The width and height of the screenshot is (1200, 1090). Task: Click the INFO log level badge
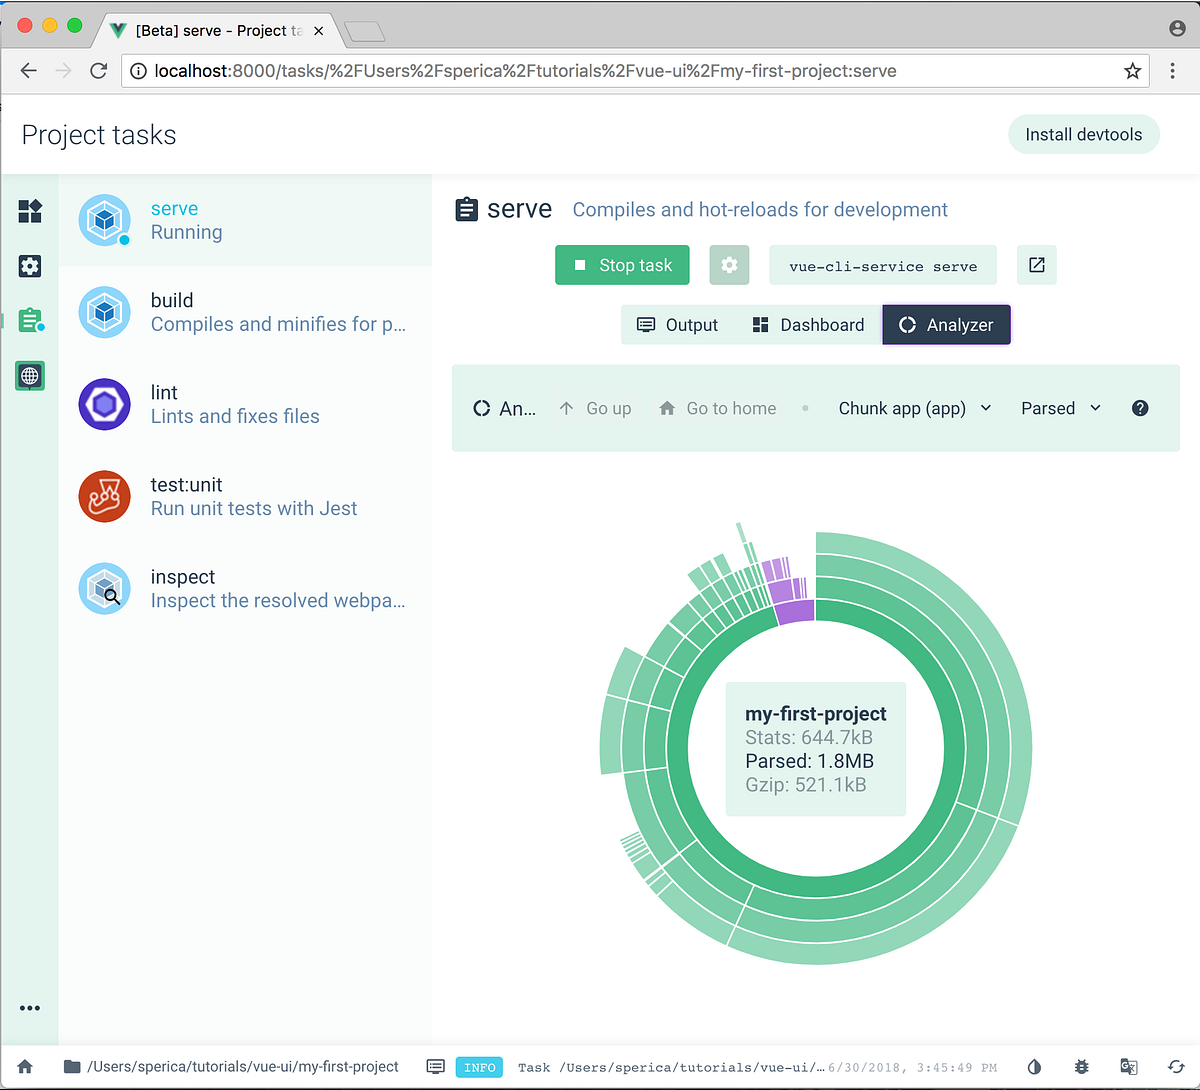(479, 1067)
